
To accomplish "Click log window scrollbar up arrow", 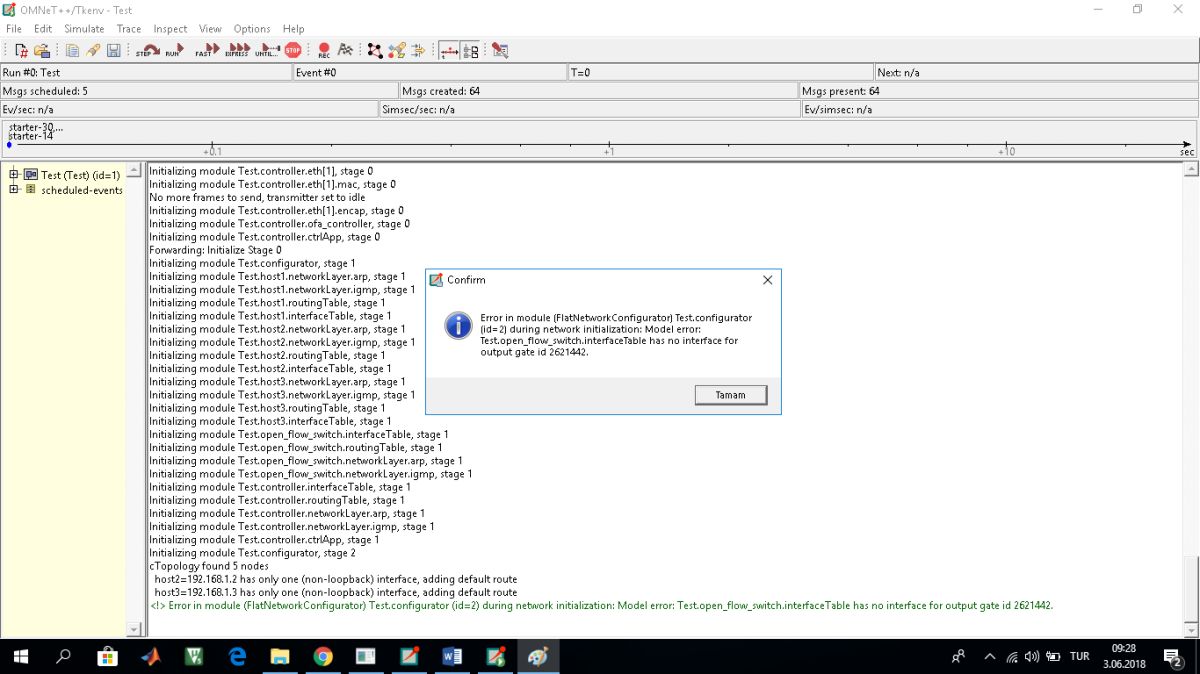I will [1191, 171].
